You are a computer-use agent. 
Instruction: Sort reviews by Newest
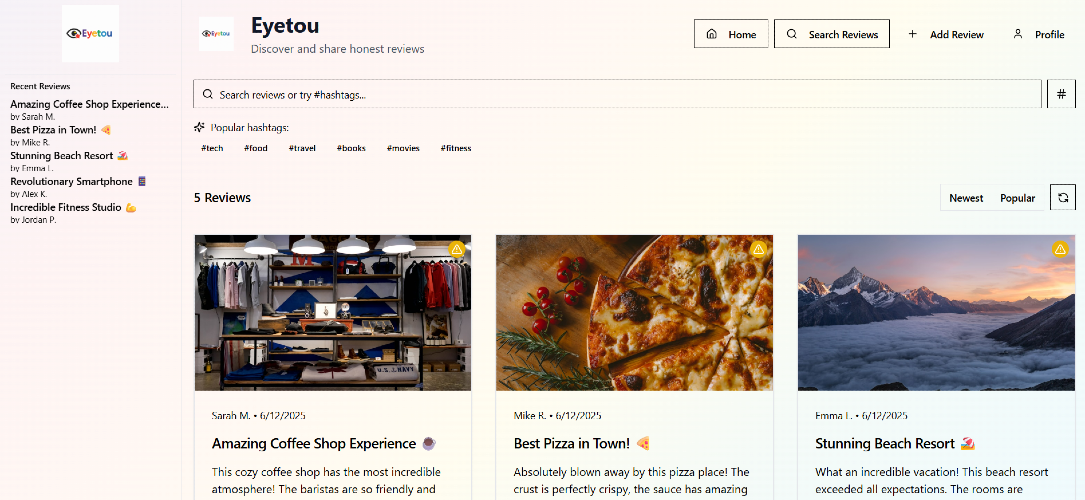point(966,198)
